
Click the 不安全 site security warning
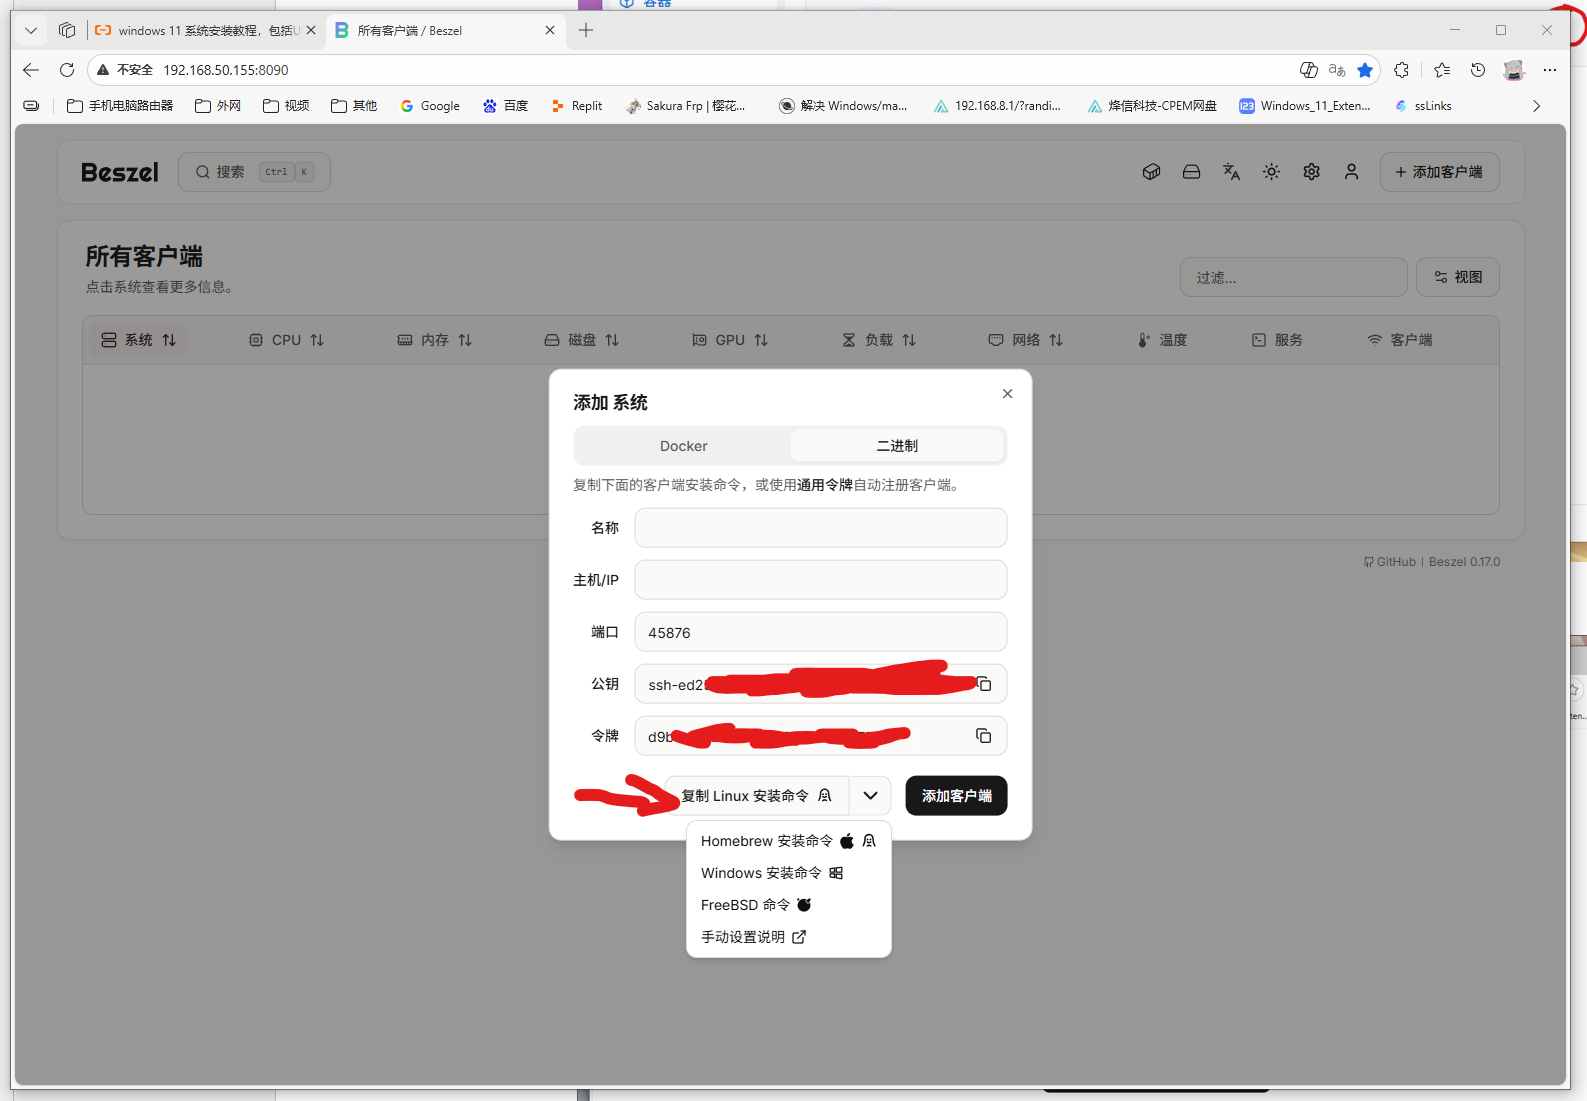click(x=125, y=70)
